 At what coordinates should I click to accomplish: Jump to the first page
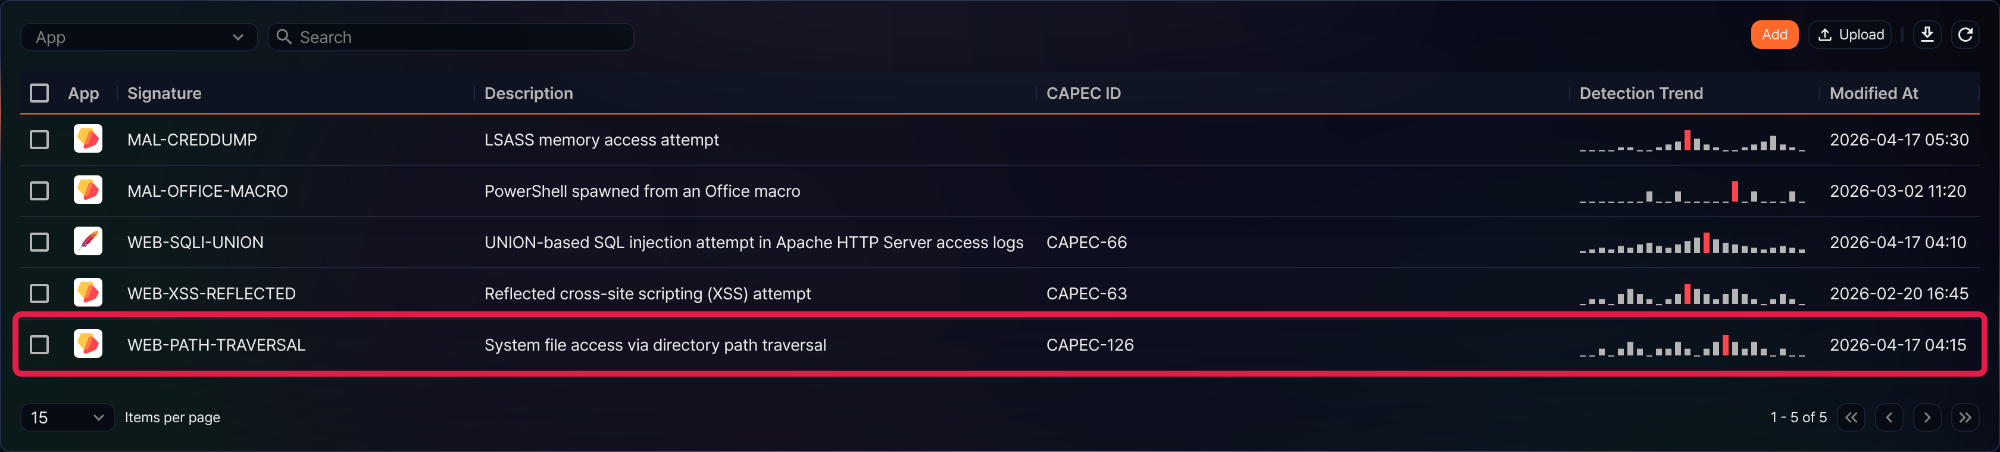coord(1851,417)
